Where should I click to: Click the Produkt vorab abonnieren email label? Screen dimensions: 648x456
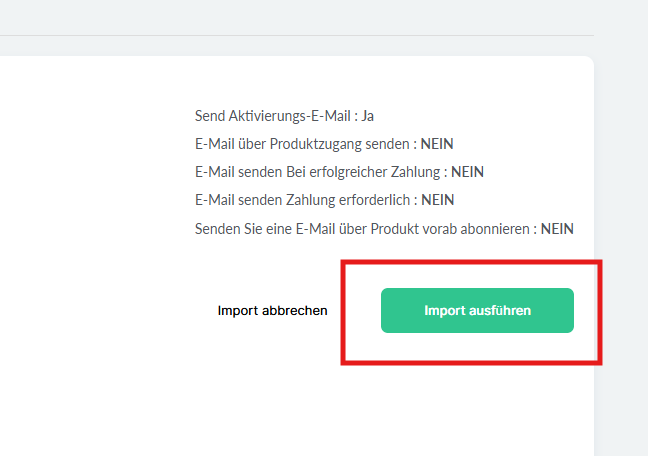(x=363, y=228)
